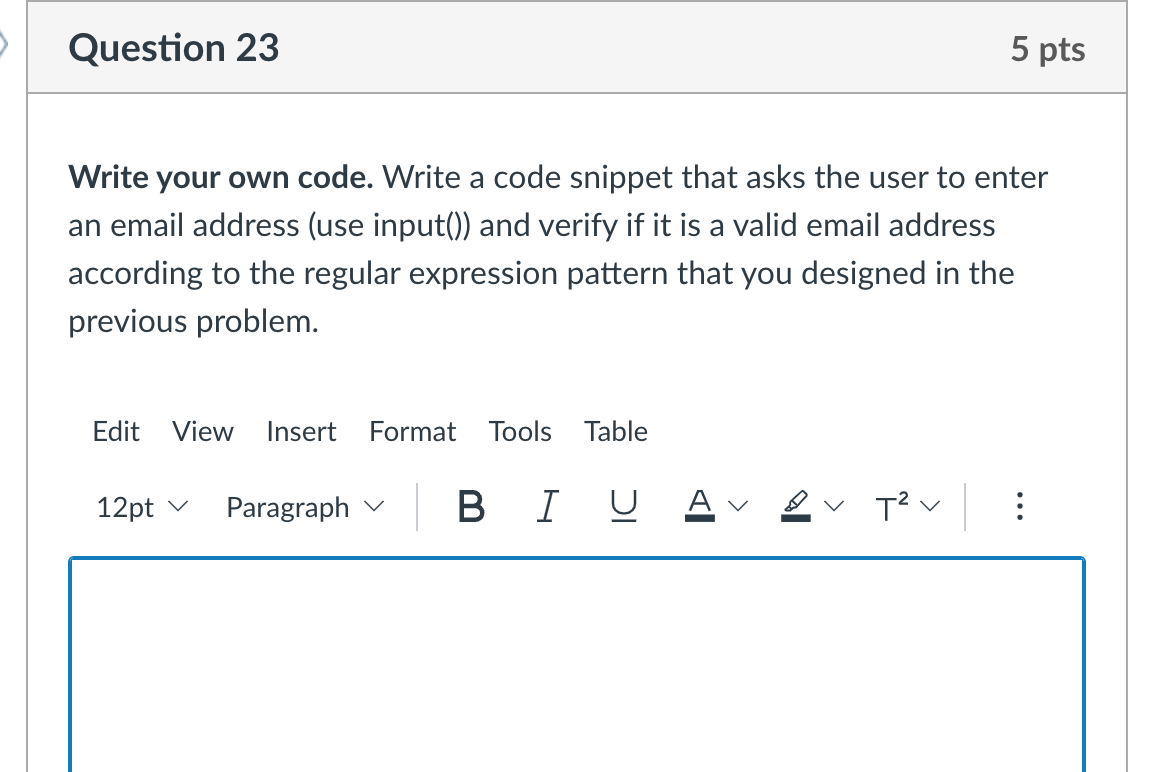Open the Format menu

pyautogui.click(x=412, y=431)
